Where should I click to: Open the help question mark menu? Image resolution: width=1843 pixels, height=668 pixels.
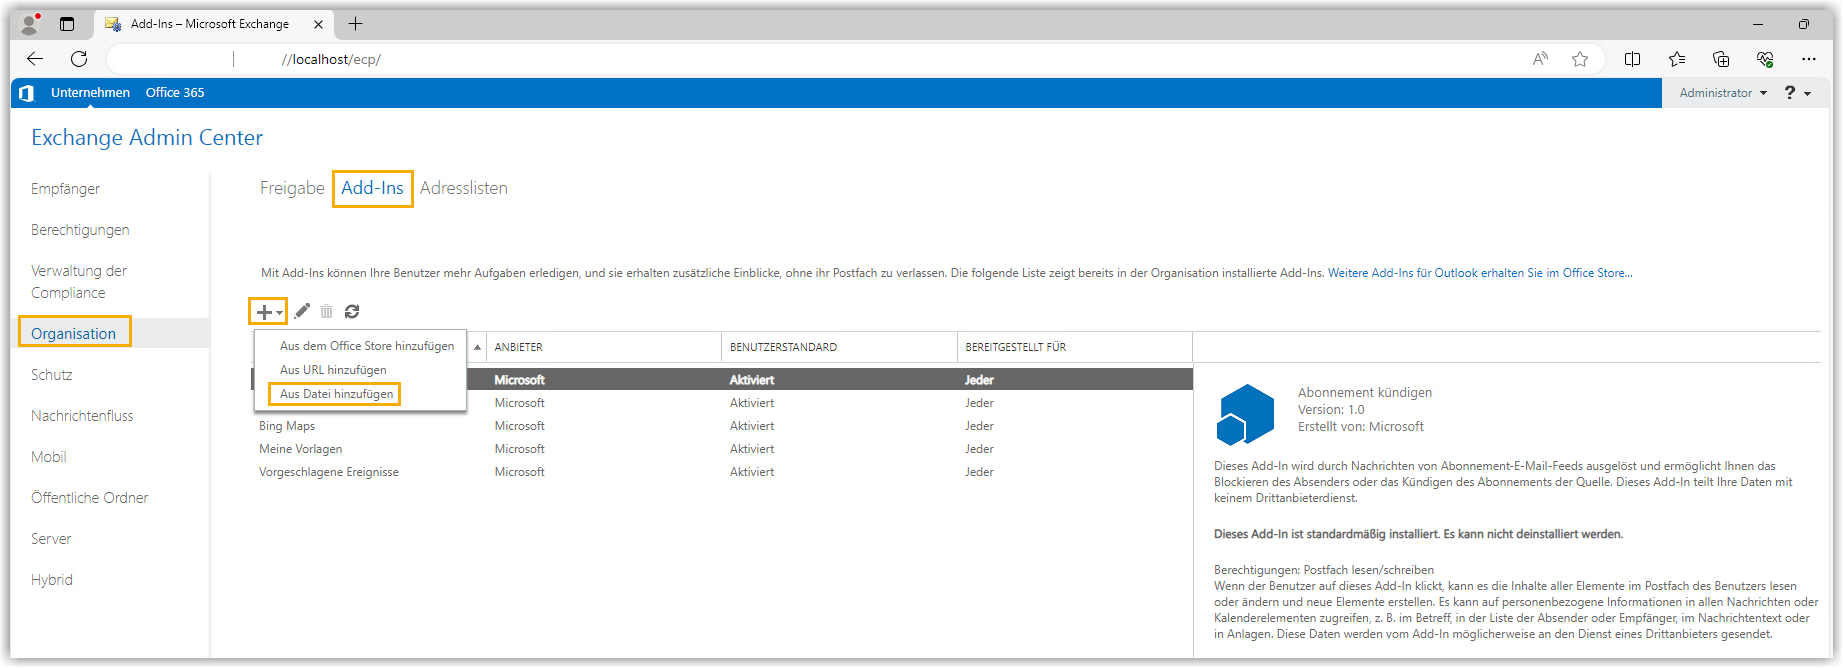click(x=1797, y=93)
